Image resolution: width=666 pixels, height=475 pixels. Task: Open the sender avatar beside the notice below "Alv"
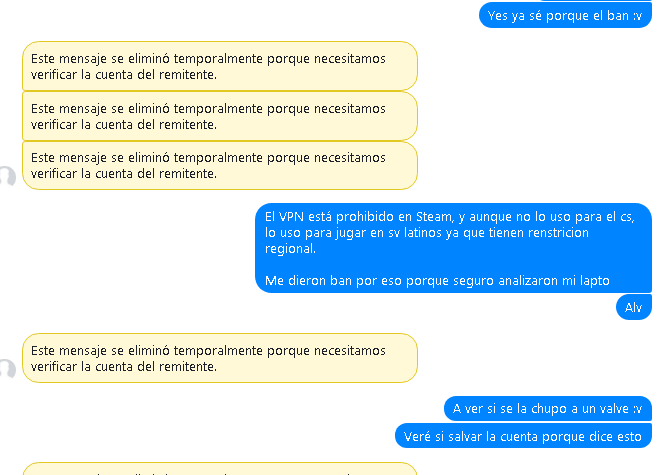(7, 369)
